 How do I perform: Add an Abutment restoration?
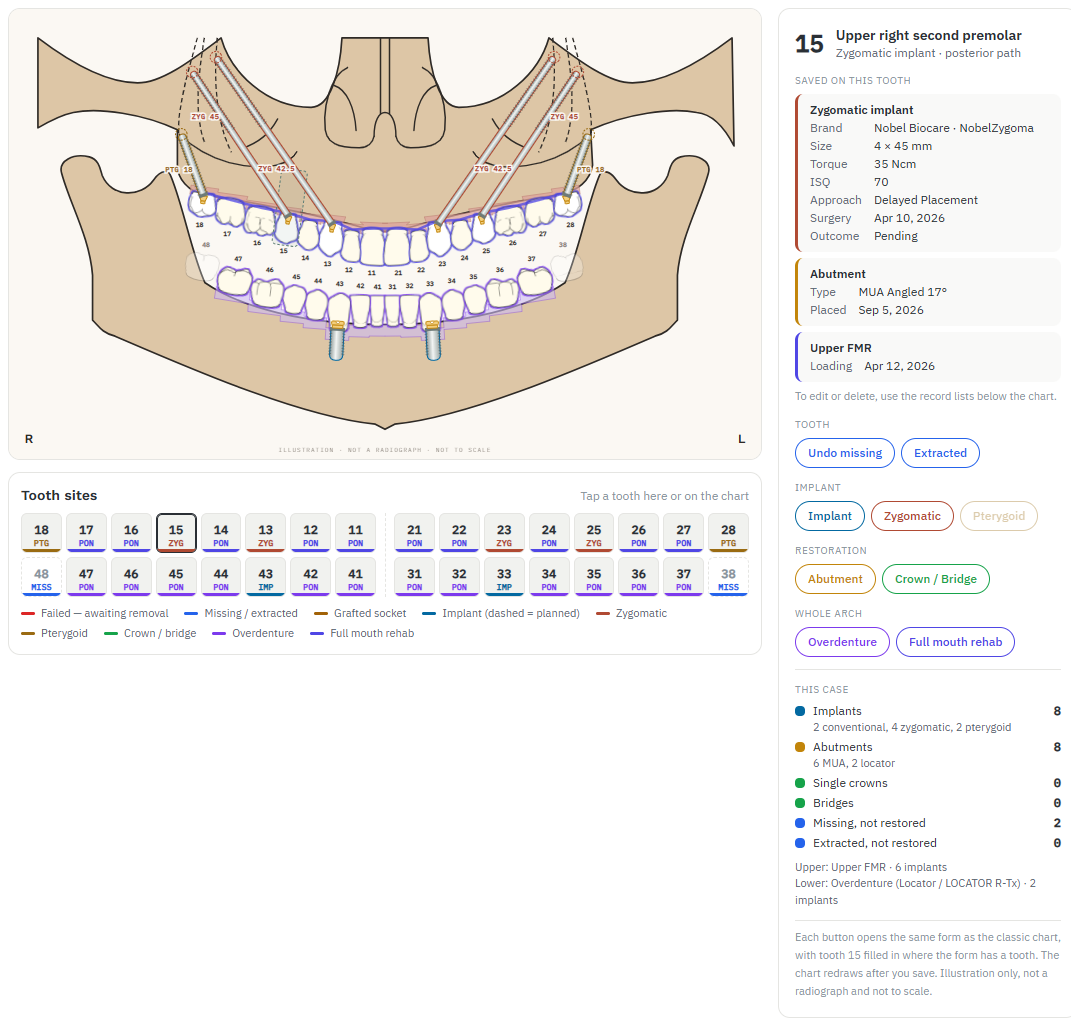pos(835,579)
